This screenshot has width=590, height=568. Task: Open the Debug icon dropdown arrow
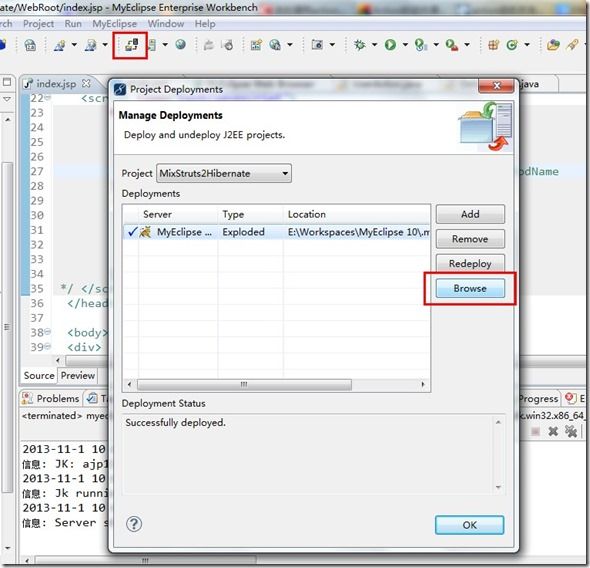(374, 44)
